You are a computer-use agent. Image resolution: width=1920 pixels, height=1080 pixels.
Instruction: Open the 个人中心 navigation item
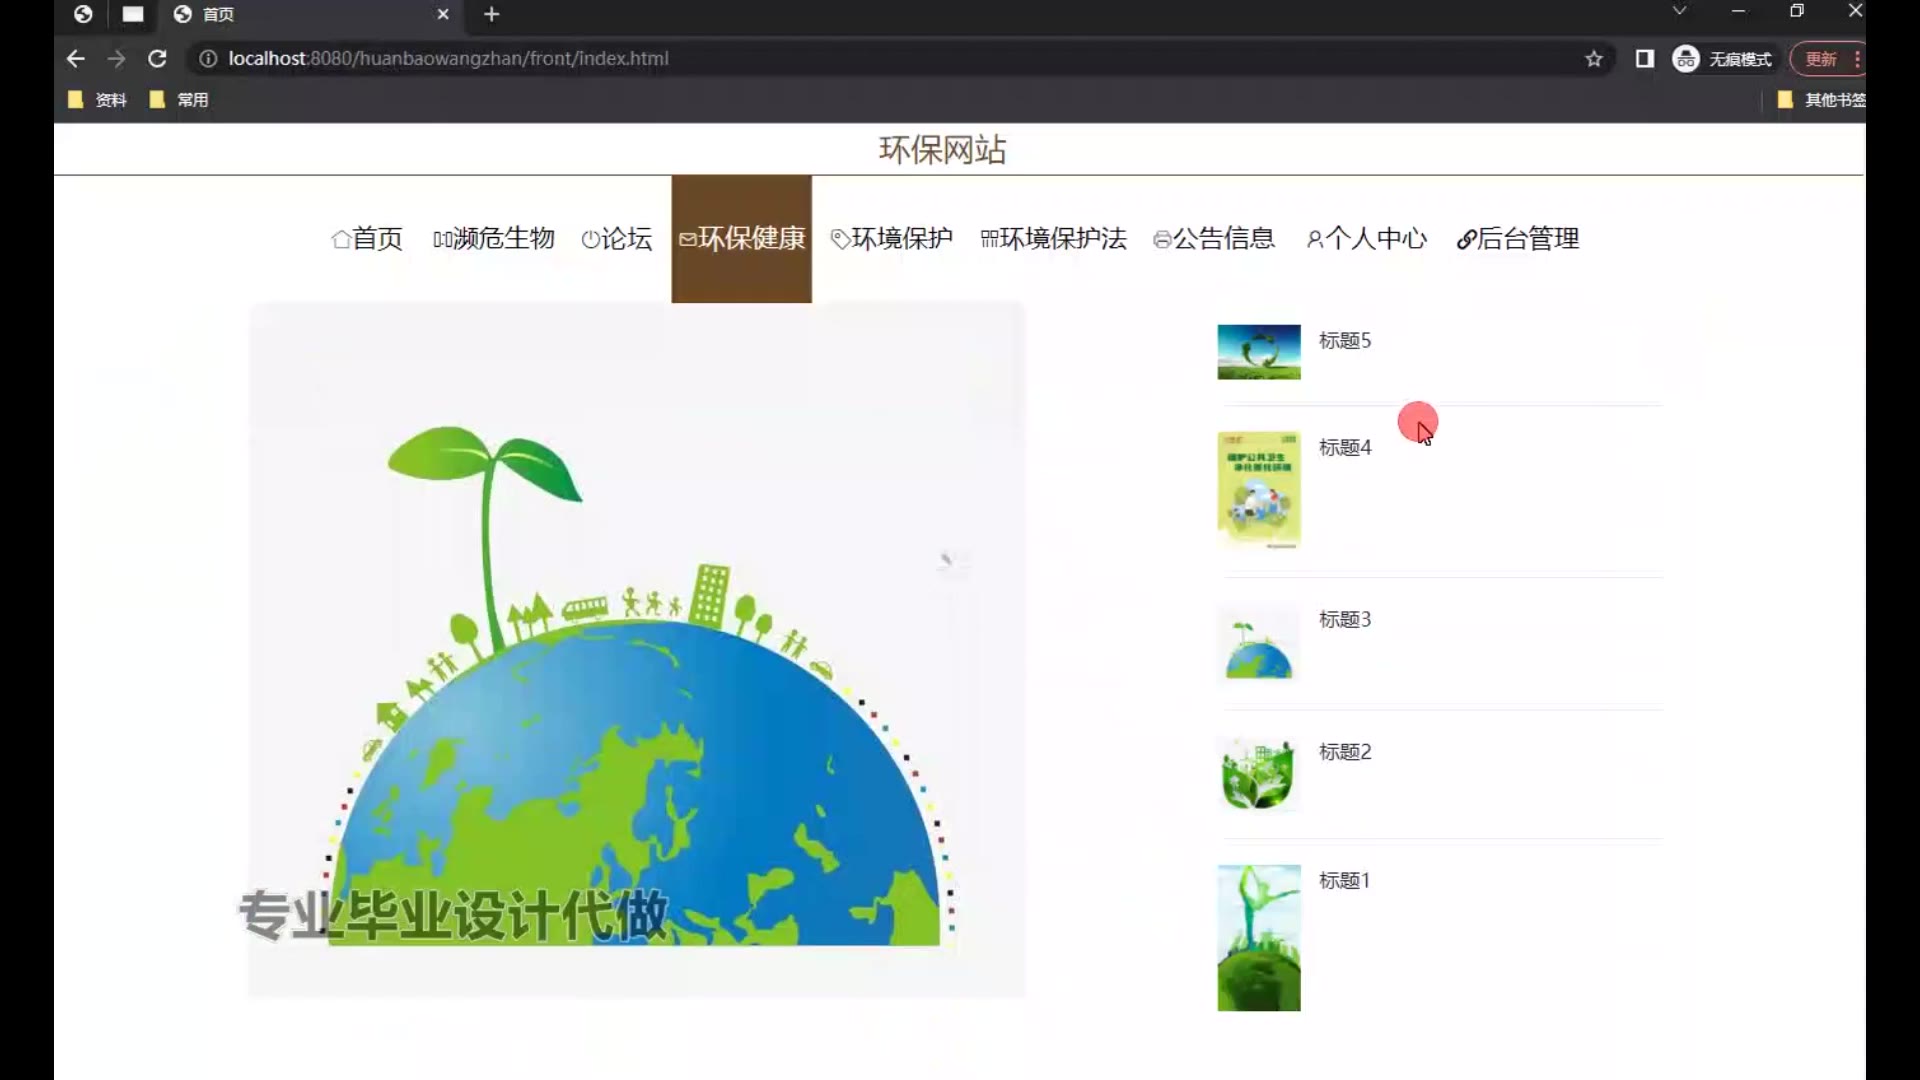pyautogui.click(x=1367, y=239)
